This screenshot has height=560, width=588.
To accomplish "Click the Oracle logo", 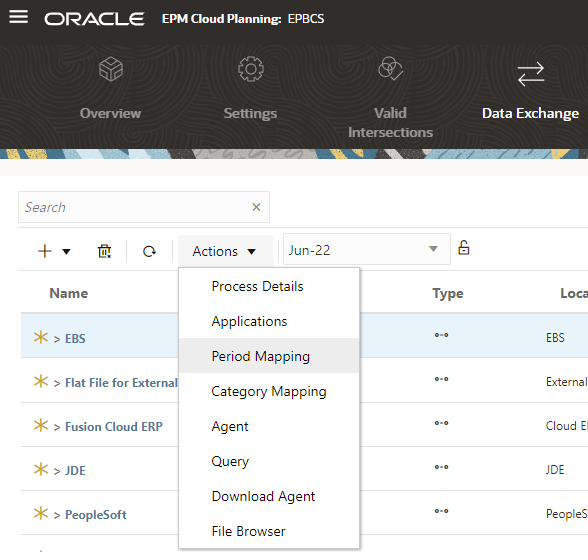I will (x=94, y=19).
